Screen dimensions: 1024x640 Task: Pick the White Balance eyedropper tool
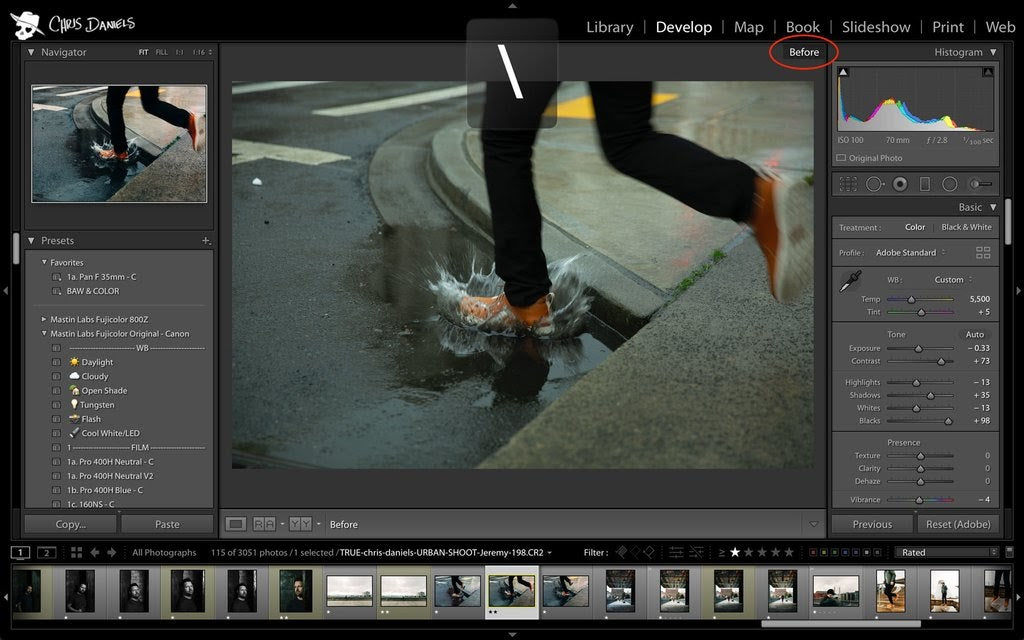click(850, 281)
